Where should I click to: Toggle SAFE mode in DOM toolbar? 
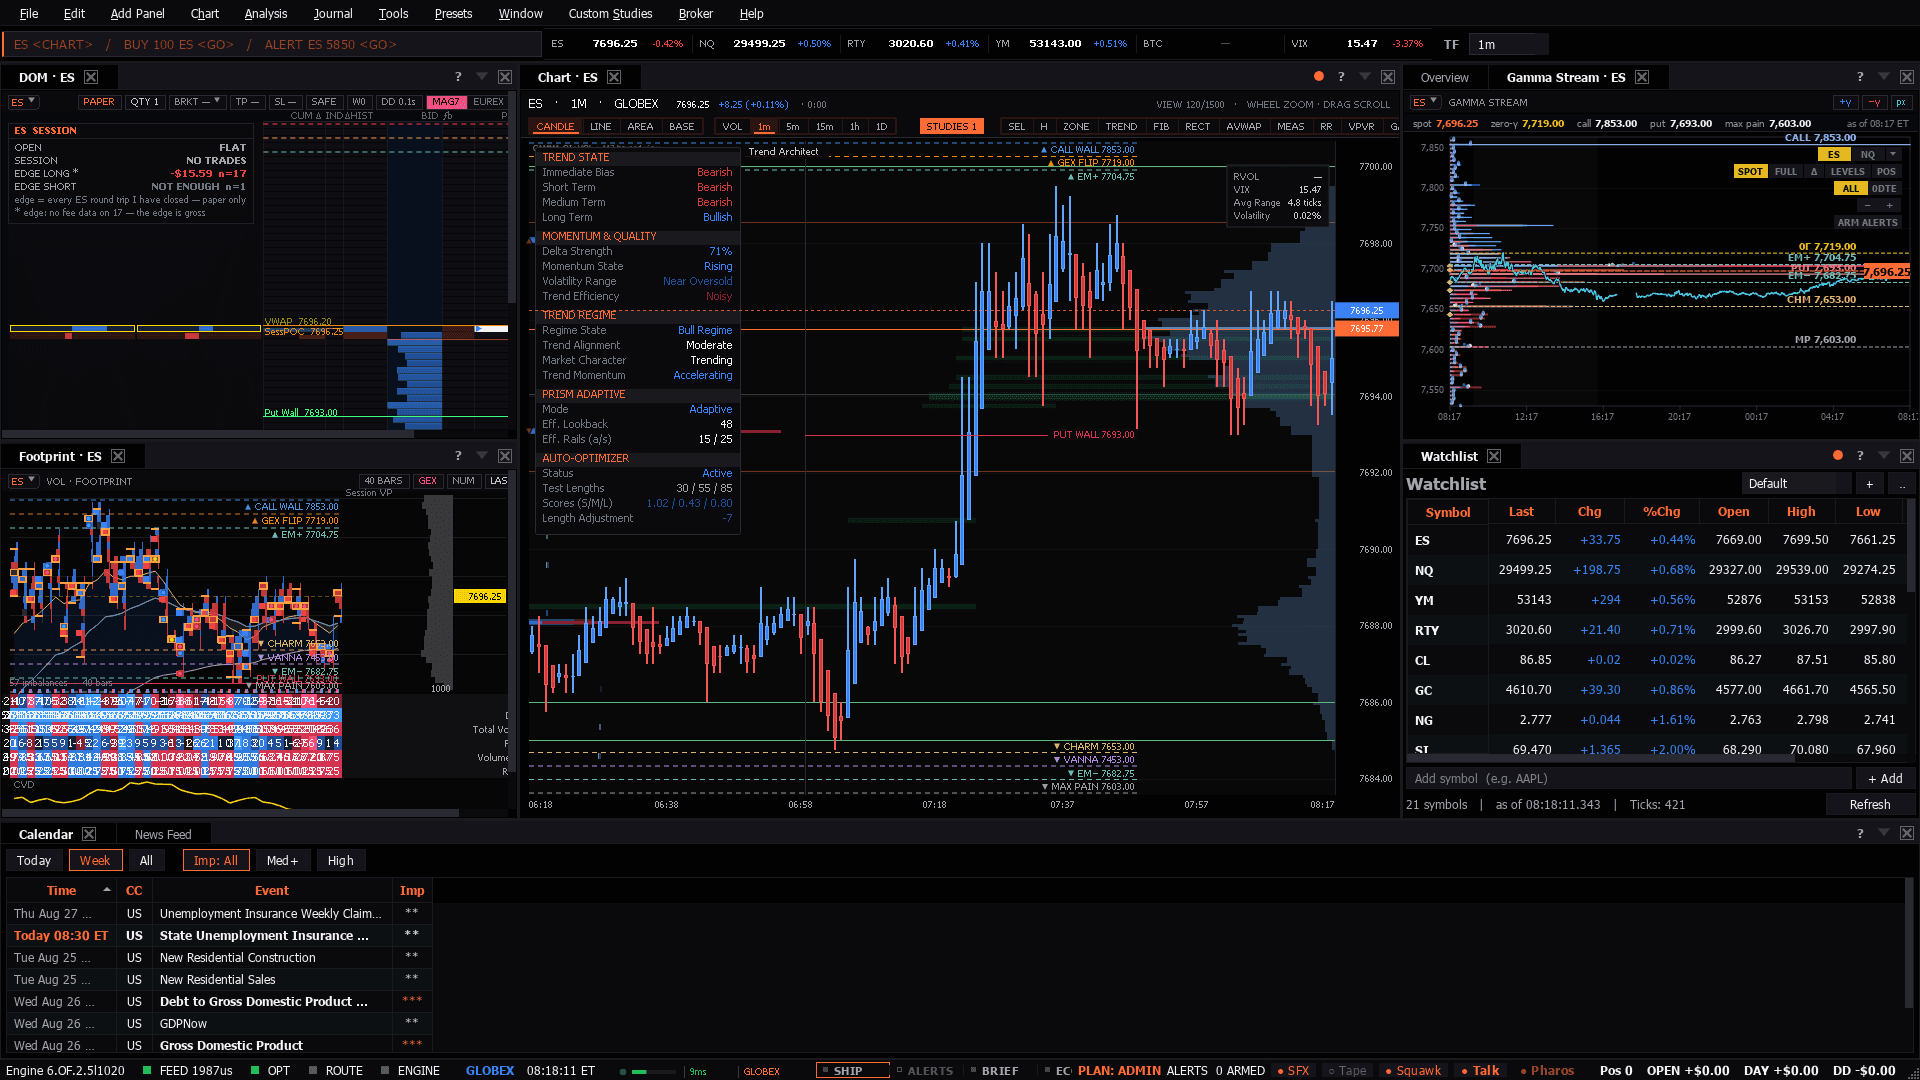coord(323,102)
